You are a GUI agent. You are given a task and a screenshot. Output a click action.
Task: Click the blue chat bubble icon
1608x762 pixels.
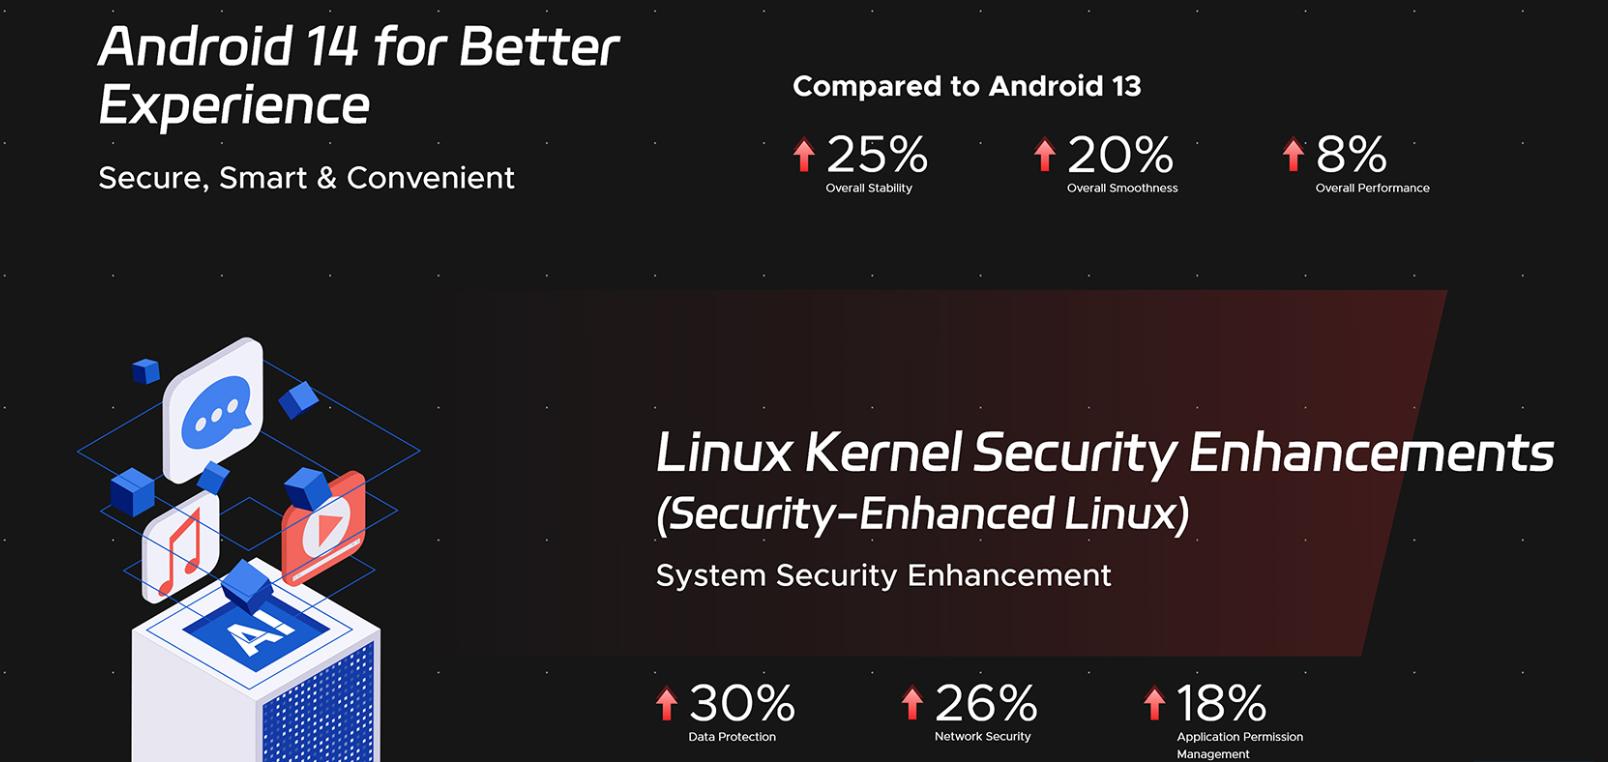pos(214,410)
